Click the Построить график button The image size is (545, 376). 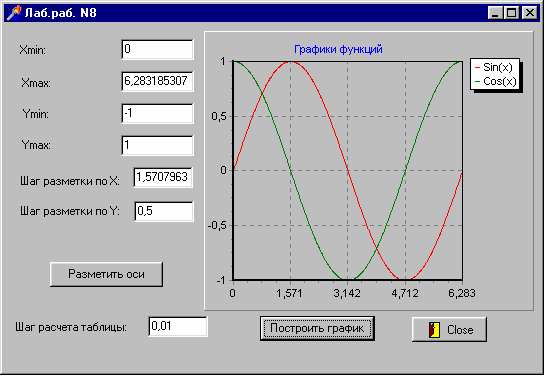(x=317, y=328)
